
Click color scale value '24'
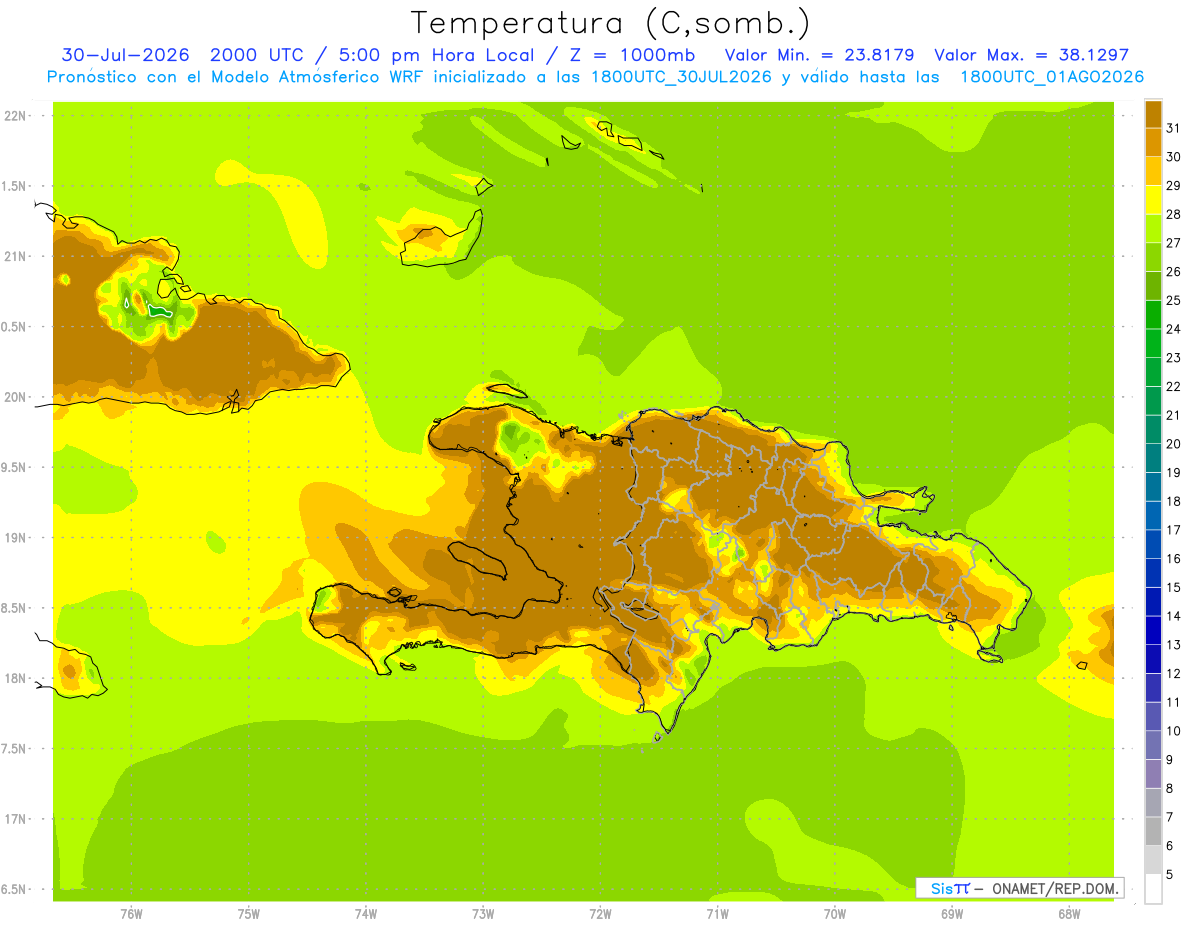coord(1174,329)
